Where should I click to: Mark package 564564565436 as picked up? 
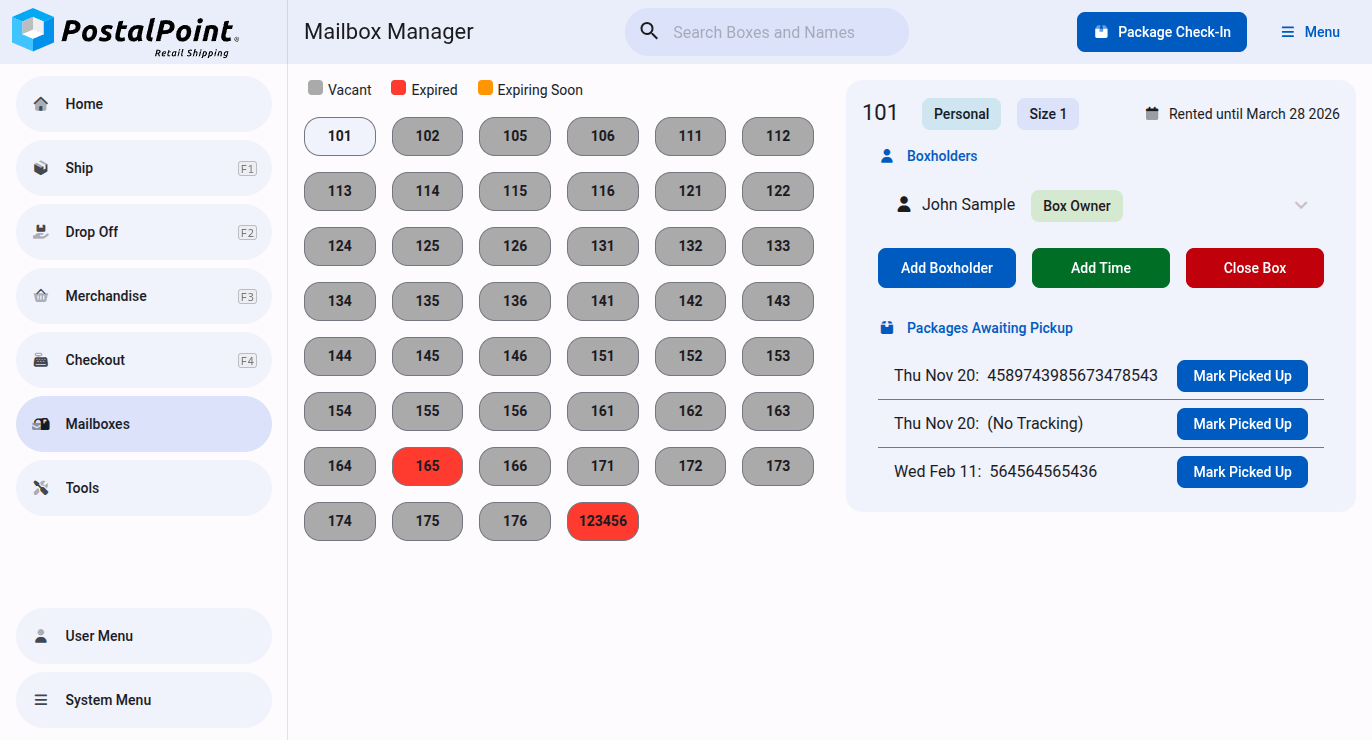(1241, 472)
